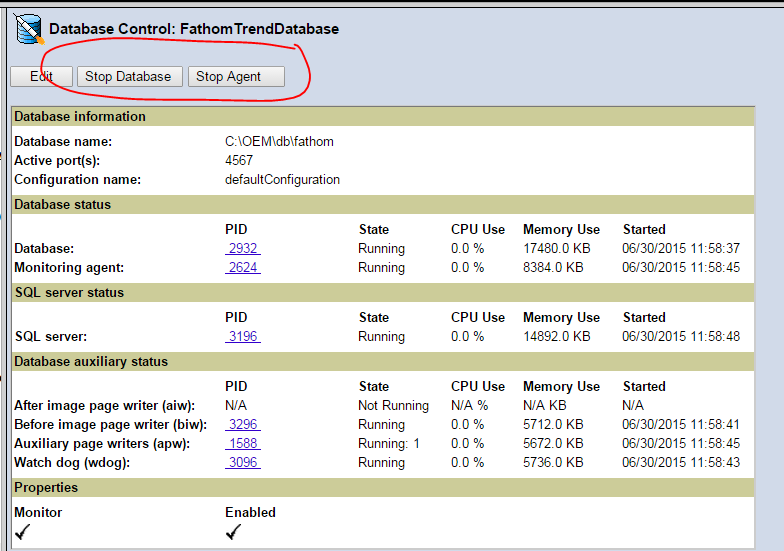Click After image page writer (aiw) label

click(x=104, y=406)
